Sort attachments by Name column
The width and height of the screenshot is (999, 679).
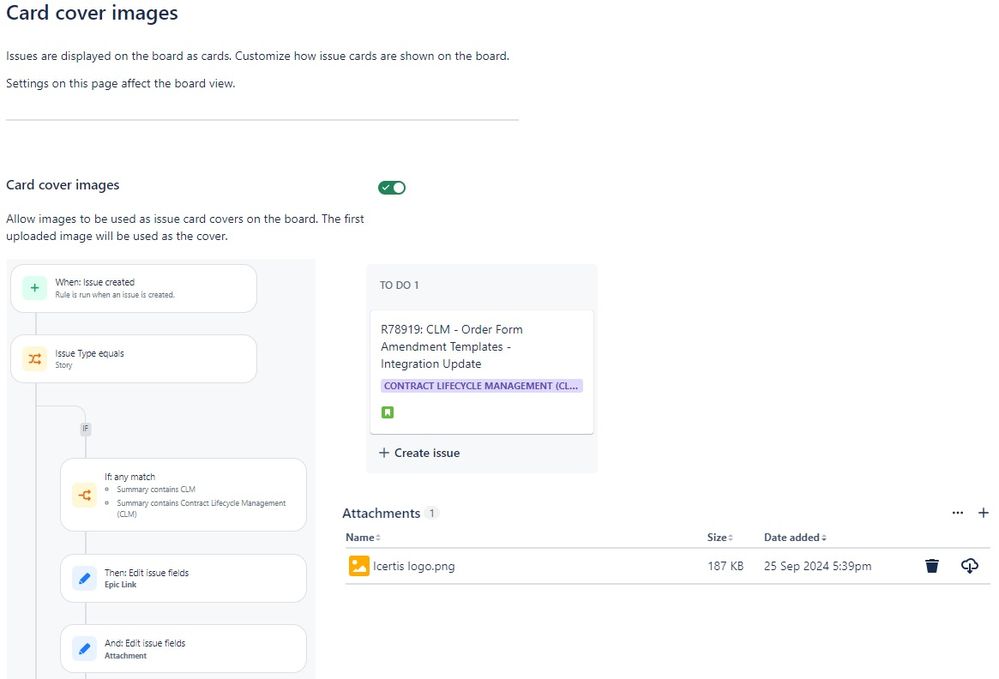[x=360, y=538]
